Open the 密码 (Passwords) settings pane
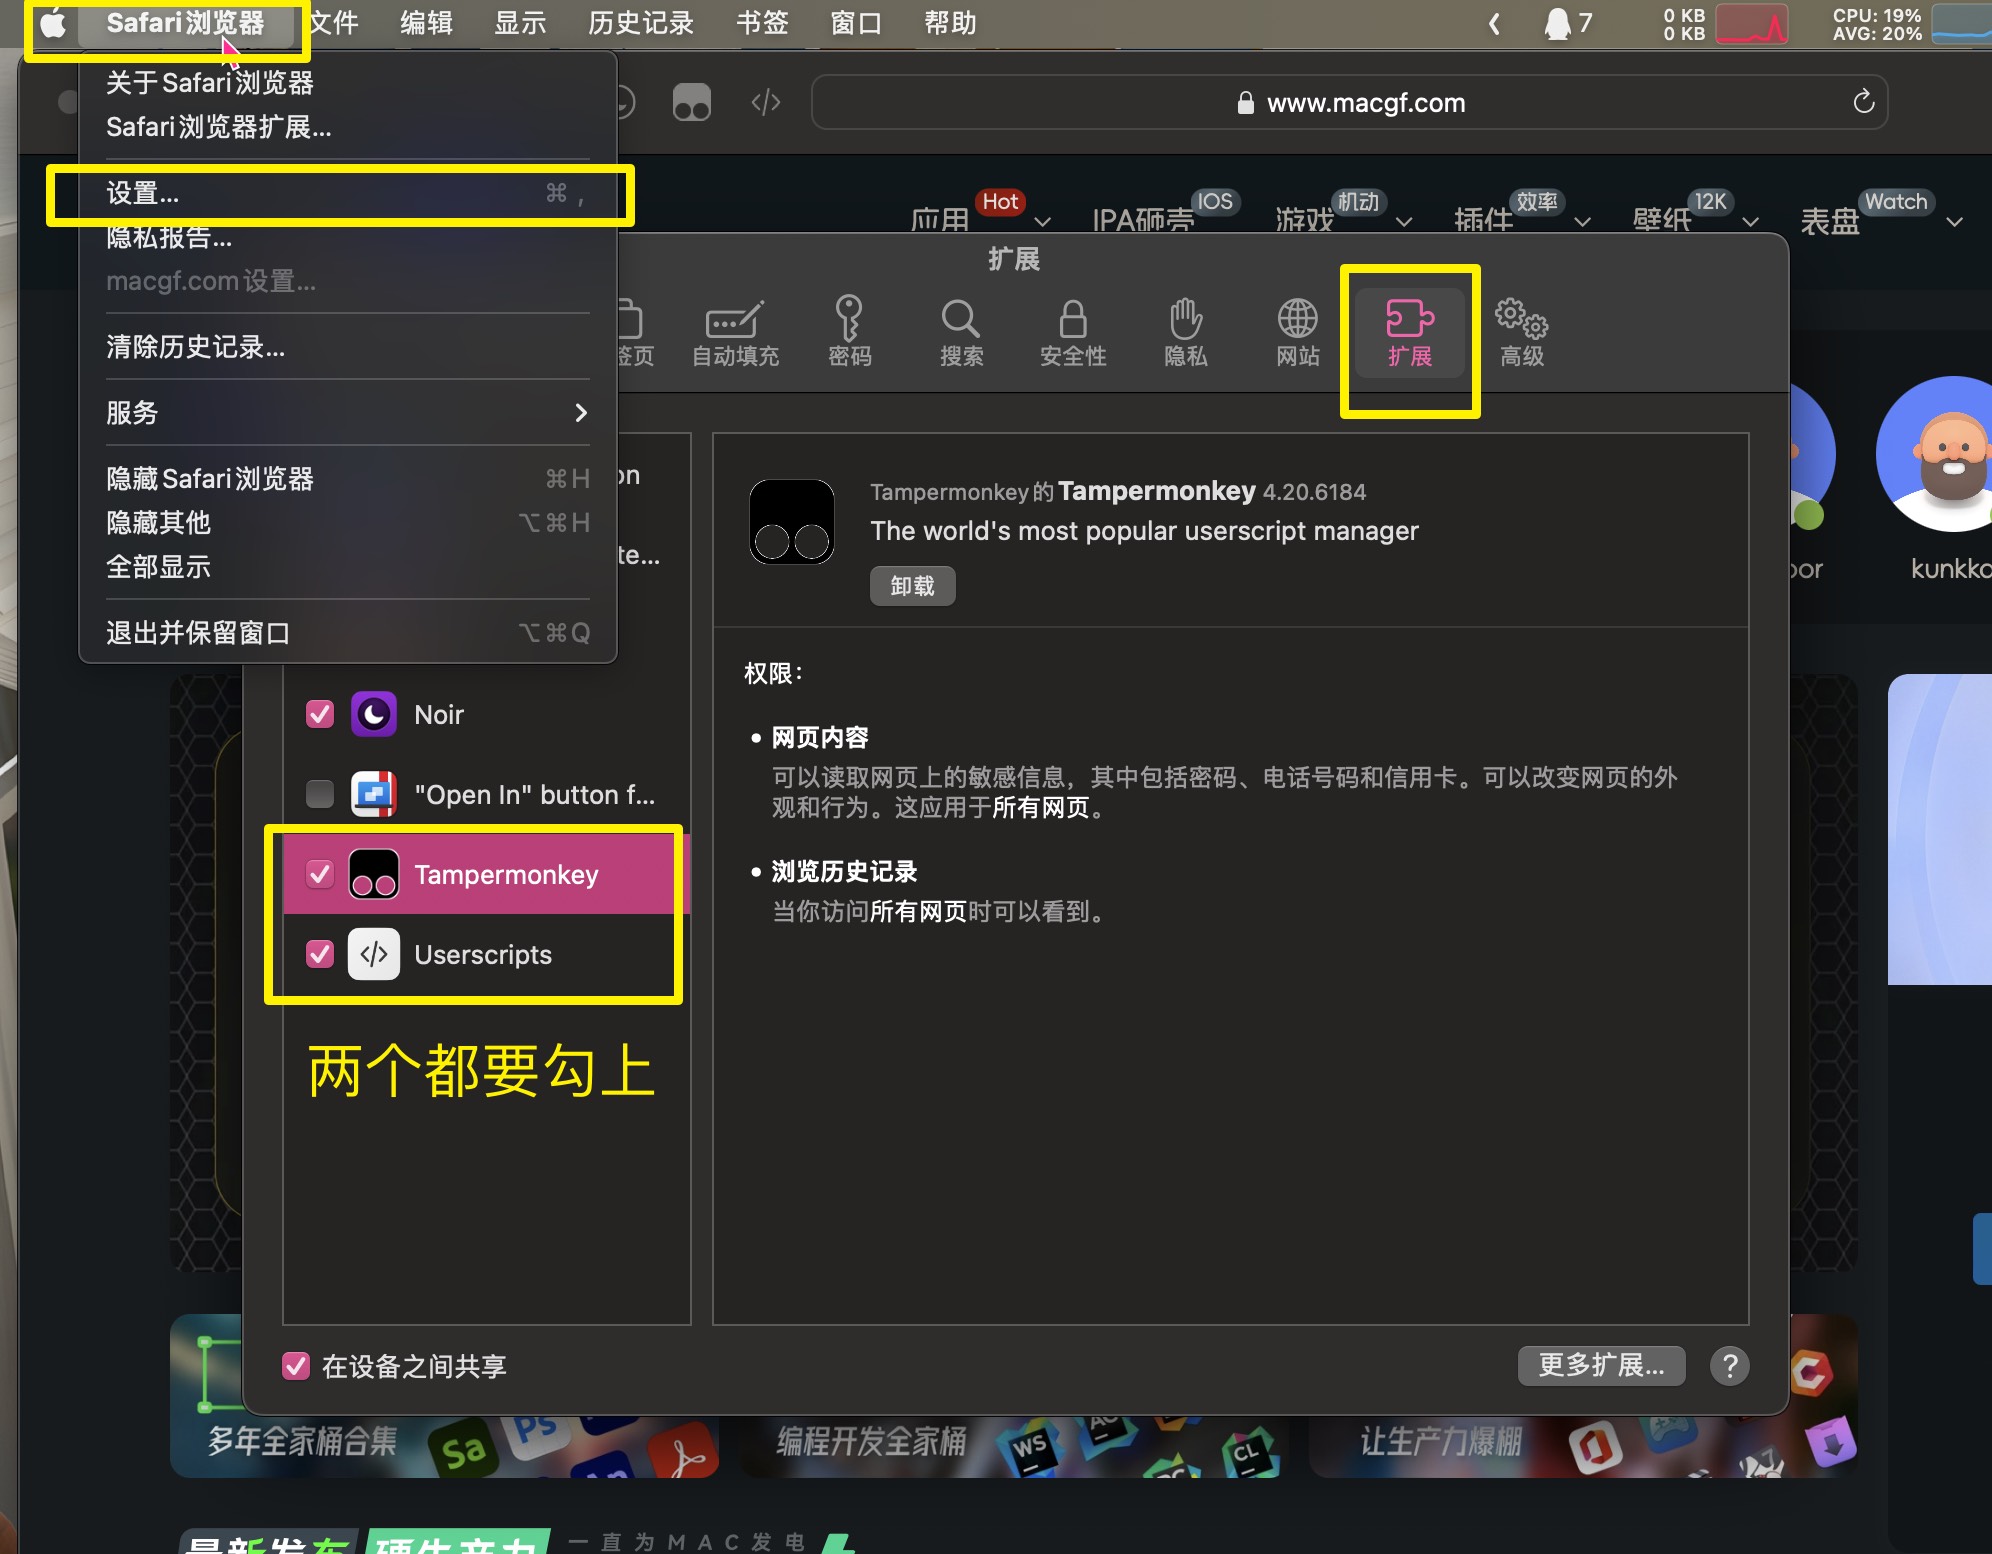 tap(849, 333)
